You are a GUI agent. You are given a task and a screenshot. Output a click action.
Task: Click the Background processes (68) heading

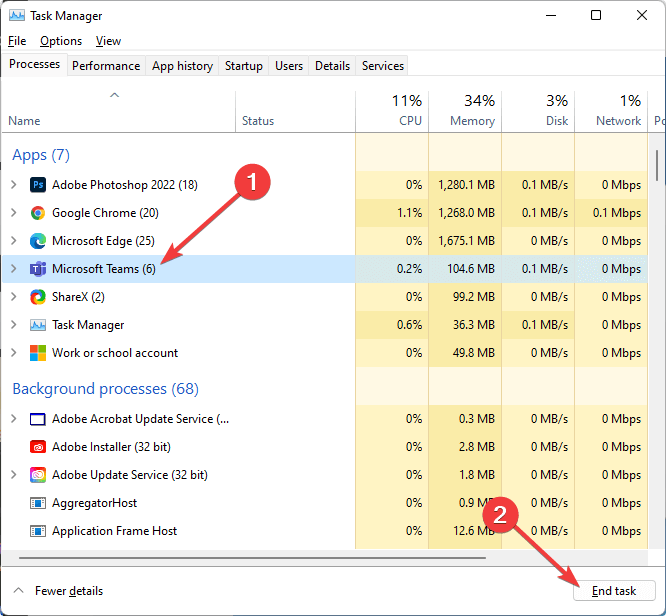(x=105, y=389)
